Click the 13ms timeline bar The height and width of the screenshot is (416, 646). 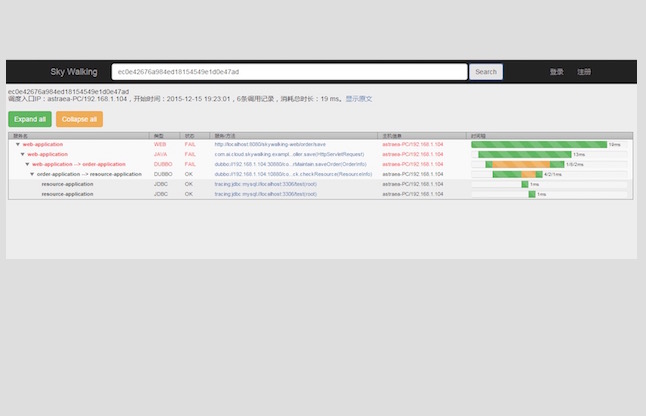coord(525,154)
